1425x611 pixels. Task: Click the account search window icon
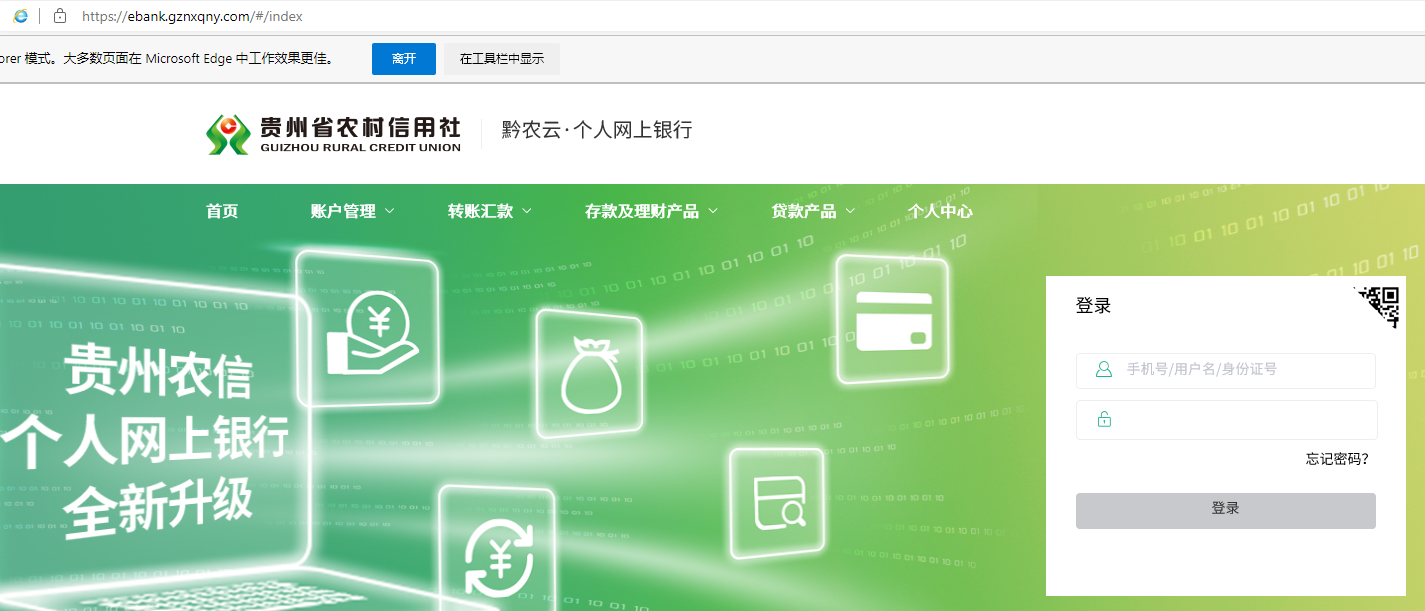click(779, 503)
